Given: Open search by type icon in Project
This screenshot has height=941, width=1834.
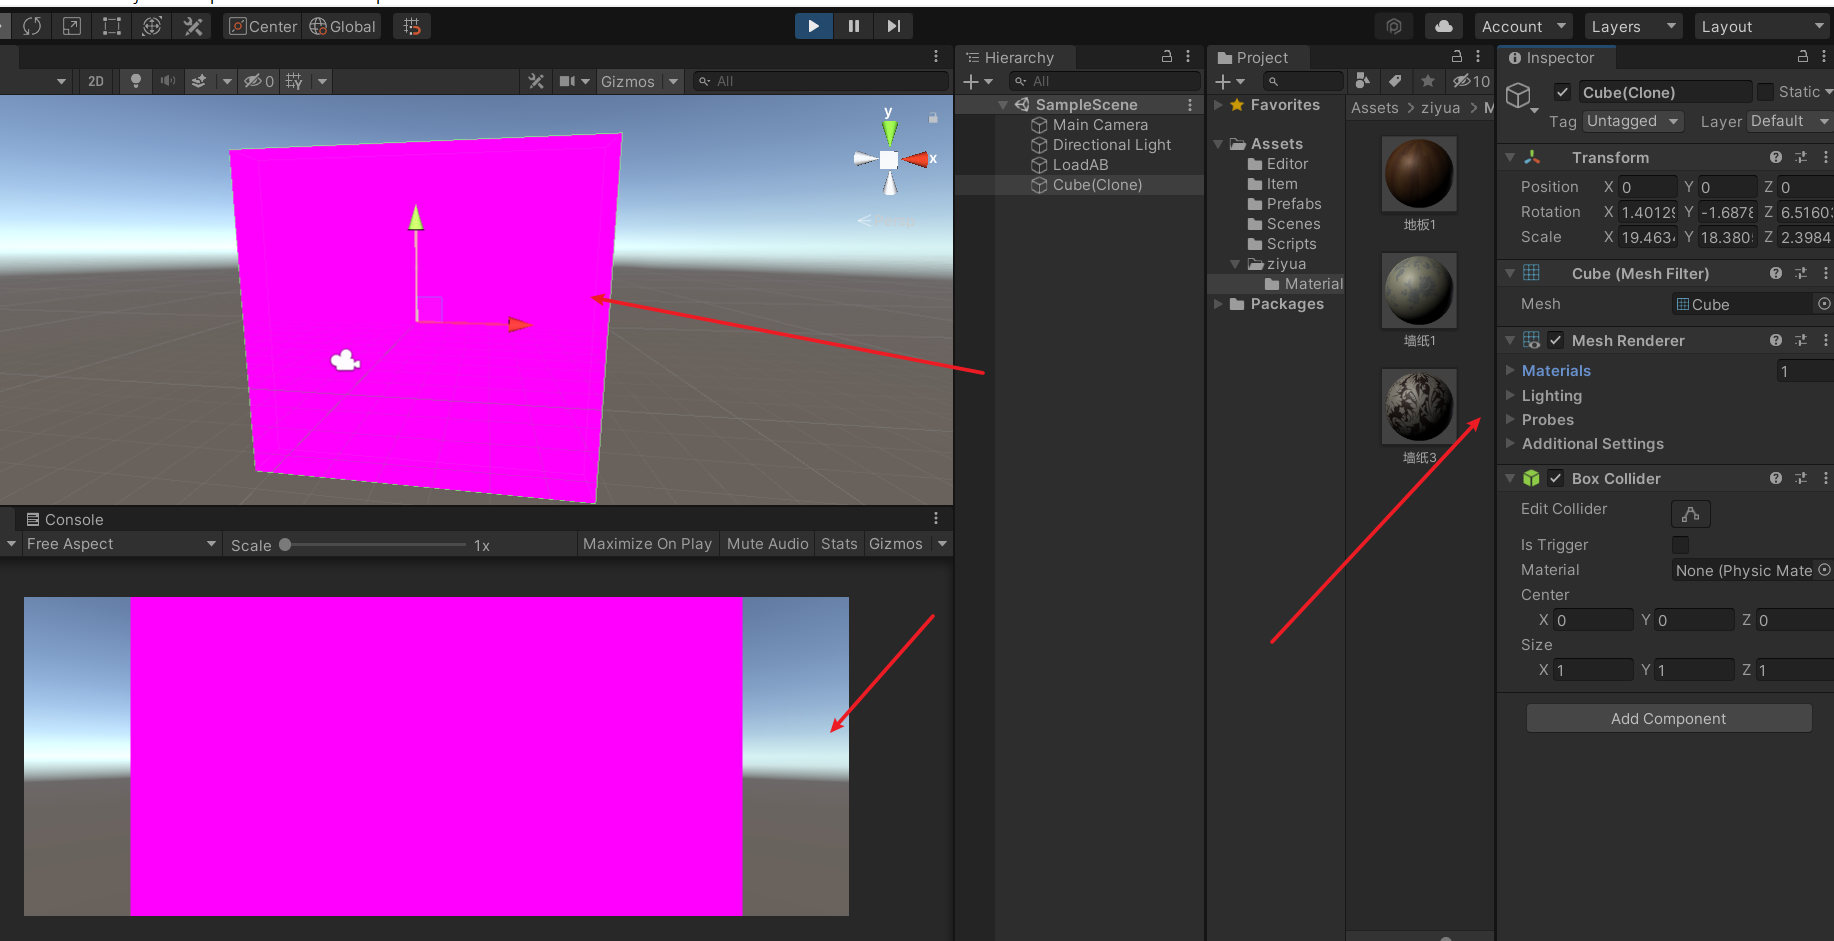Looking at the screenshot, I should 1362,80.
